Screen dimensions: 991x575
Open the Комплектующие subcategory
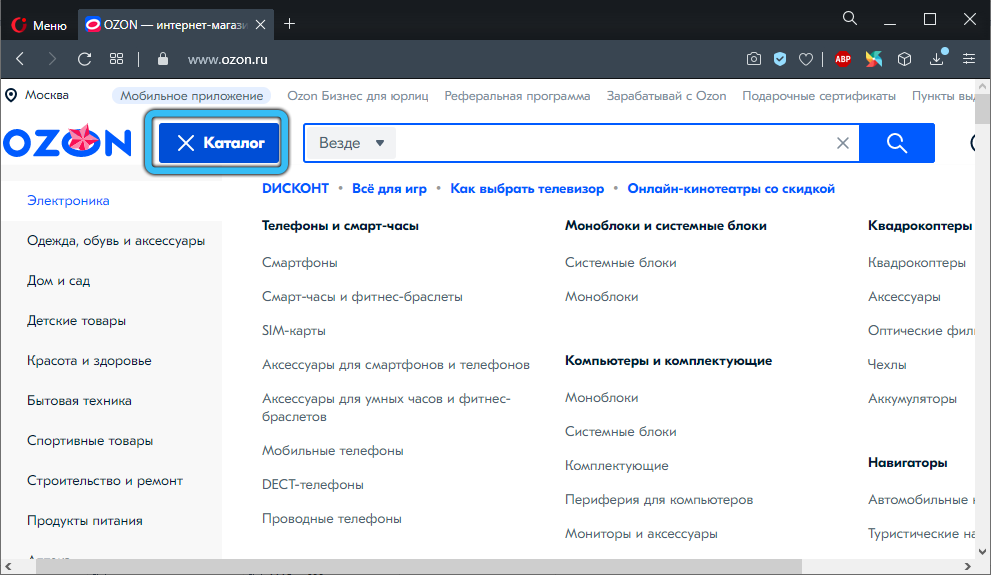(616, 466)
